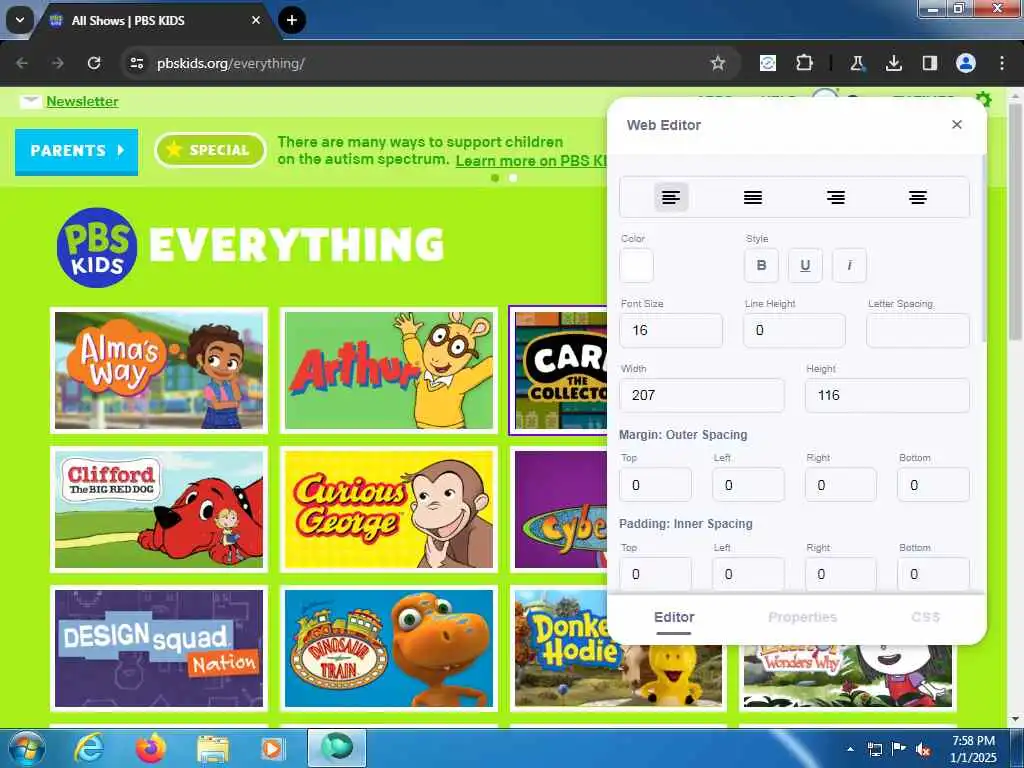
Task: Open the Chrome Labs flask icon
Action: pos(857,63)
